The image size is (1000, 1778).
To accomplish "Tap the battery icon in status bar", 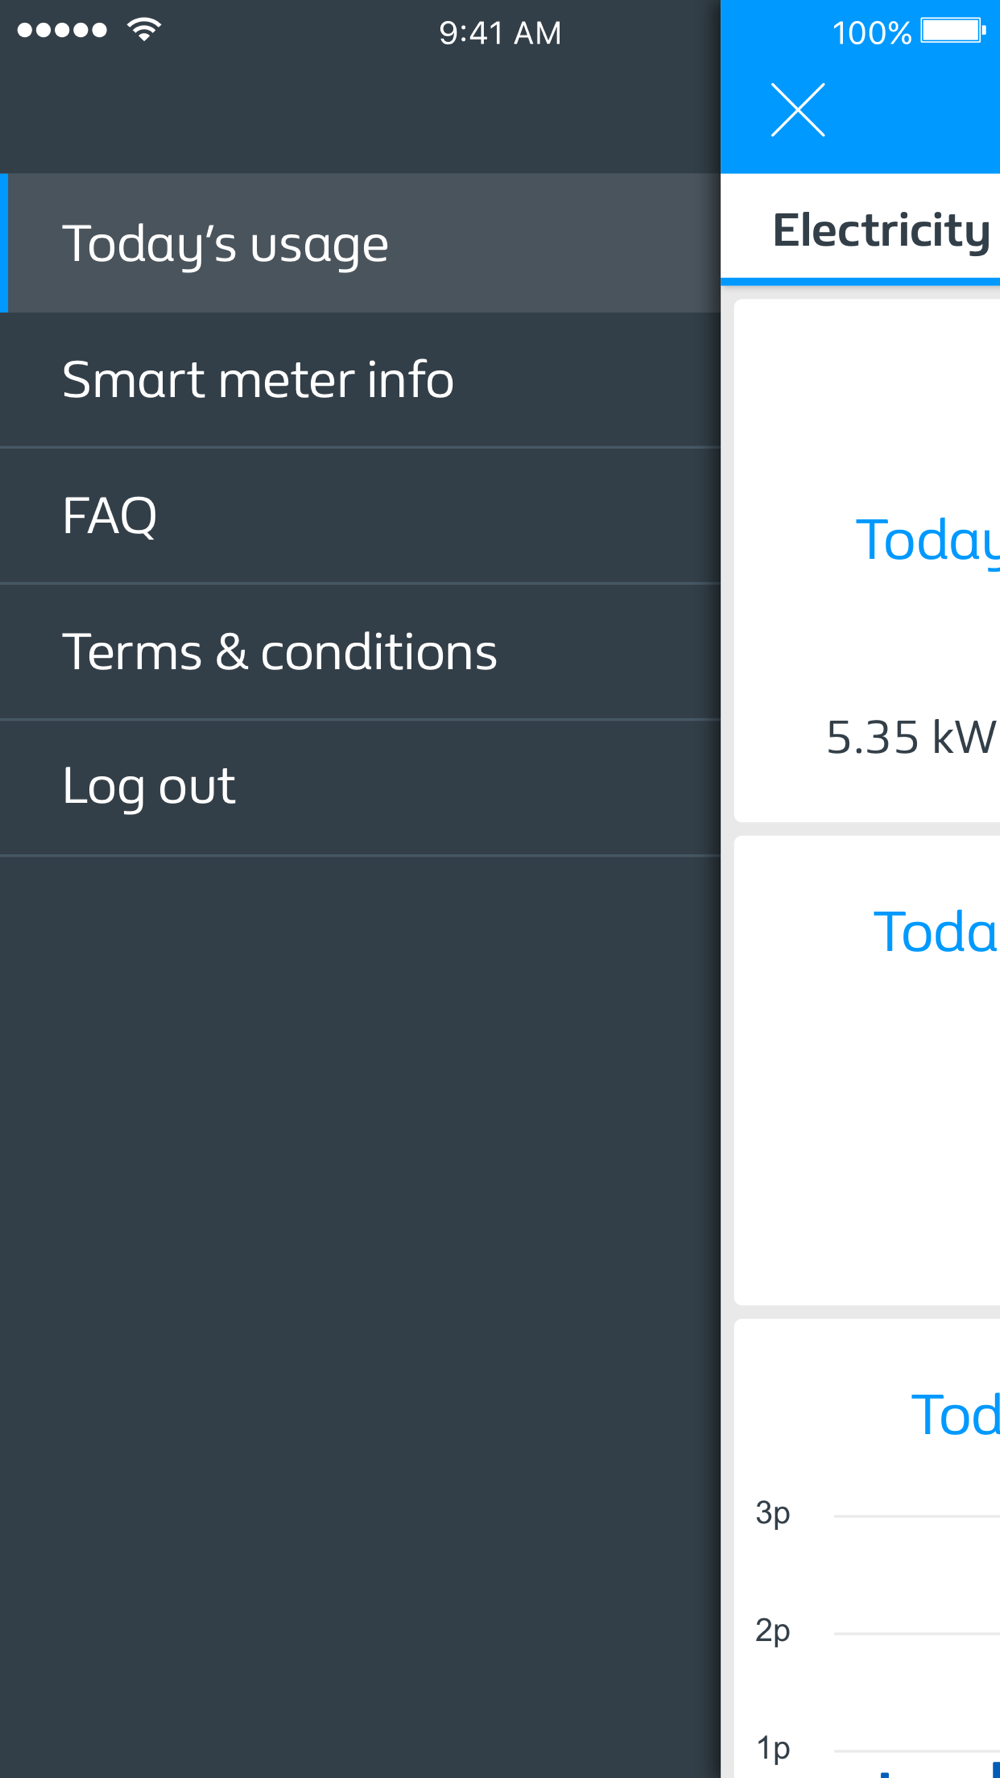I will pyautogui.click(x=953, y=31).
